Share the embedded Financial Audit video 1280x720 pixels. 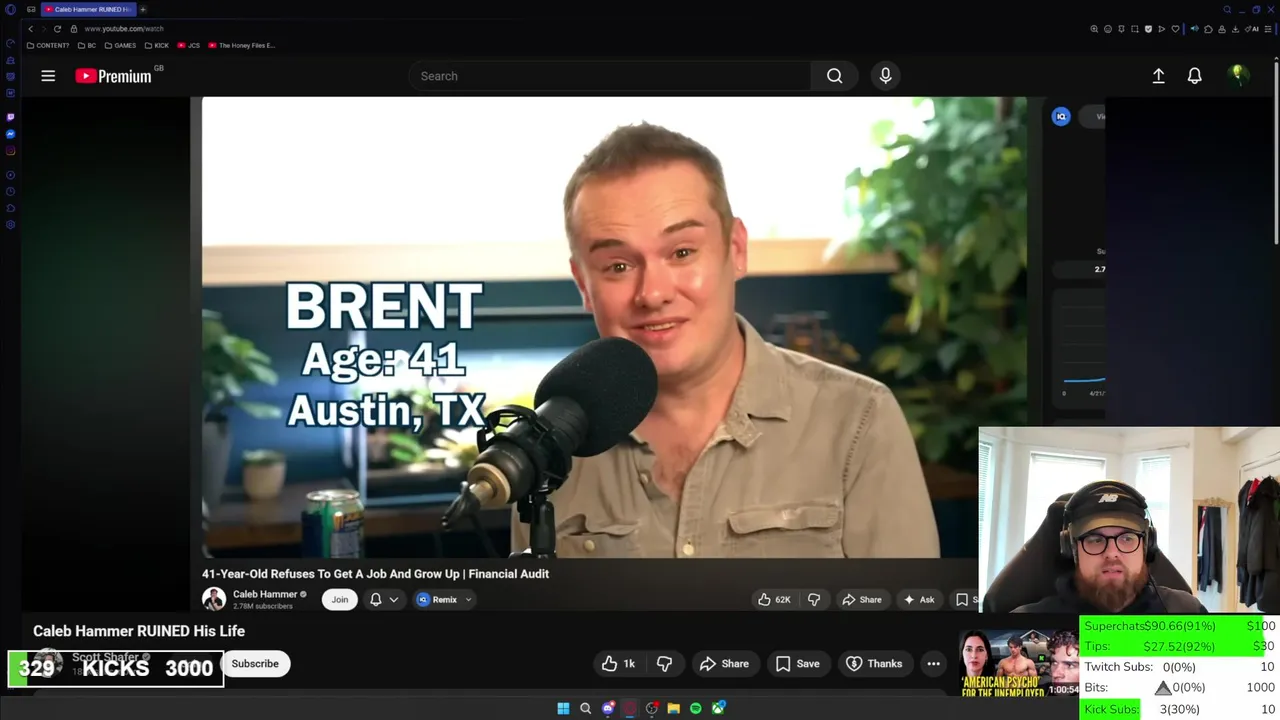pos(861,600)
